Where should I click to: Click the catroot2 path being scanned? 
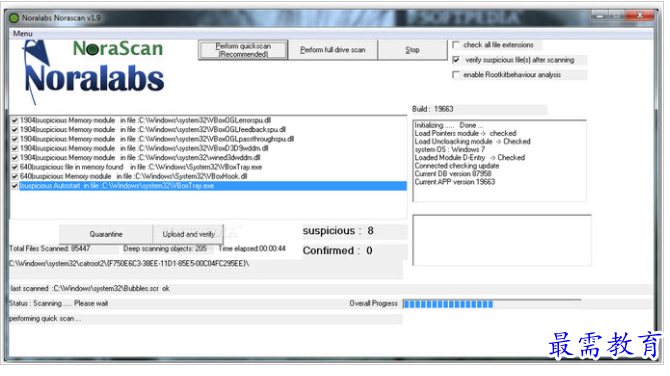tap(129, 264)
